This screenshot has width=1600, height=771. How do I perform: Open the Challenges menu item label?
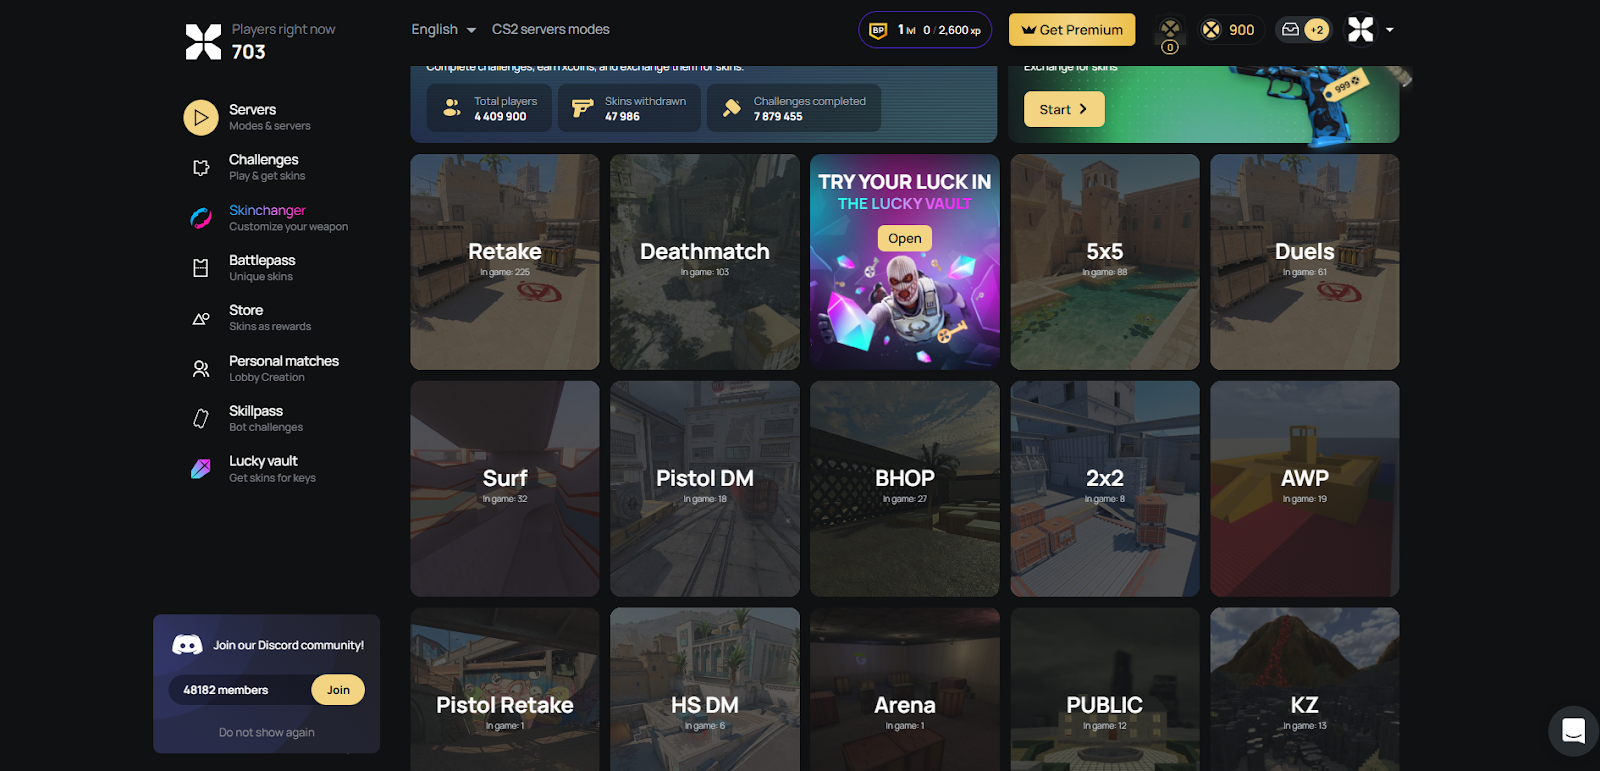264,160
